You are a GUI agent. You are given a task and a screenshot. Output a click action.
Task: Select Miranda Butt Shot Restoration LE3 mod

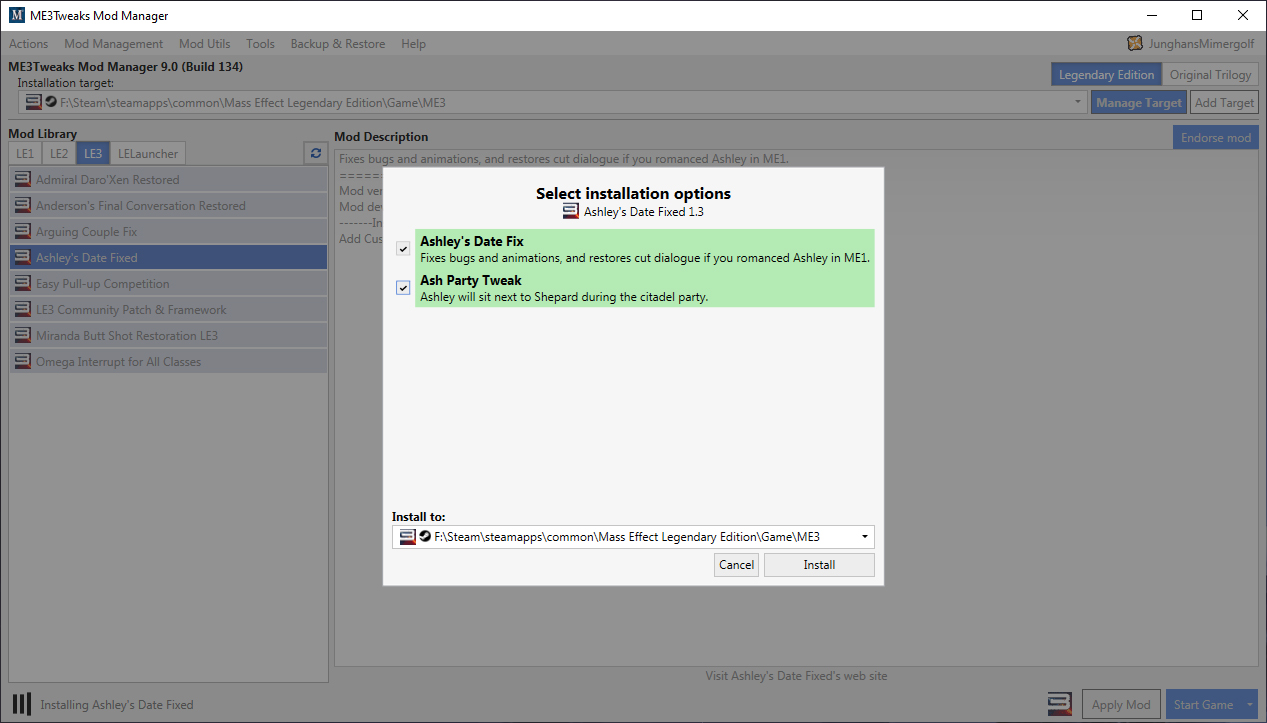169,336
